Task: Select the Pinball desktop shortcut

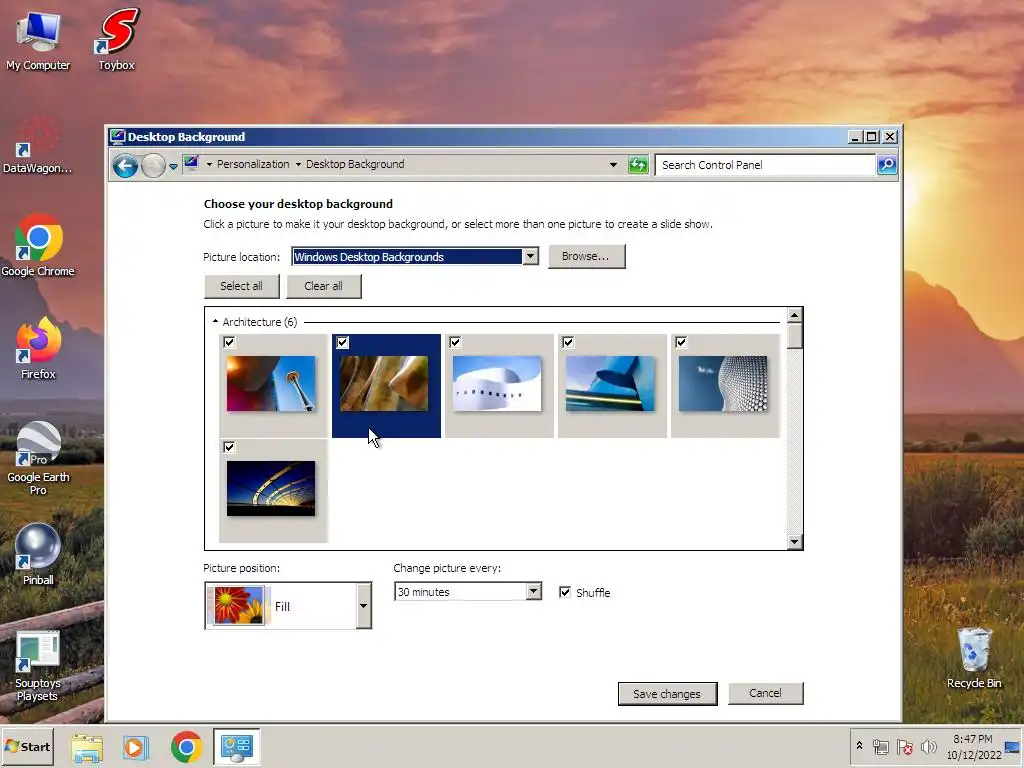Action: point(38,555)
